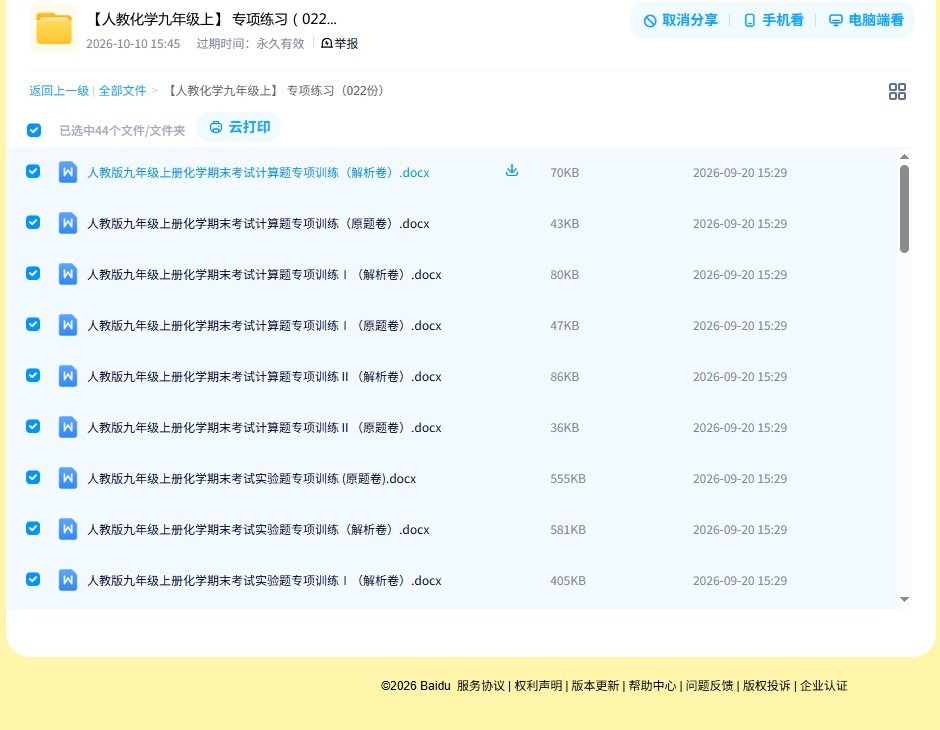Uncheck 实验题专项训练Ⅰ（解析卷）checkbox
The height and width of the screenshot is (730, 940).
[33, 579]
